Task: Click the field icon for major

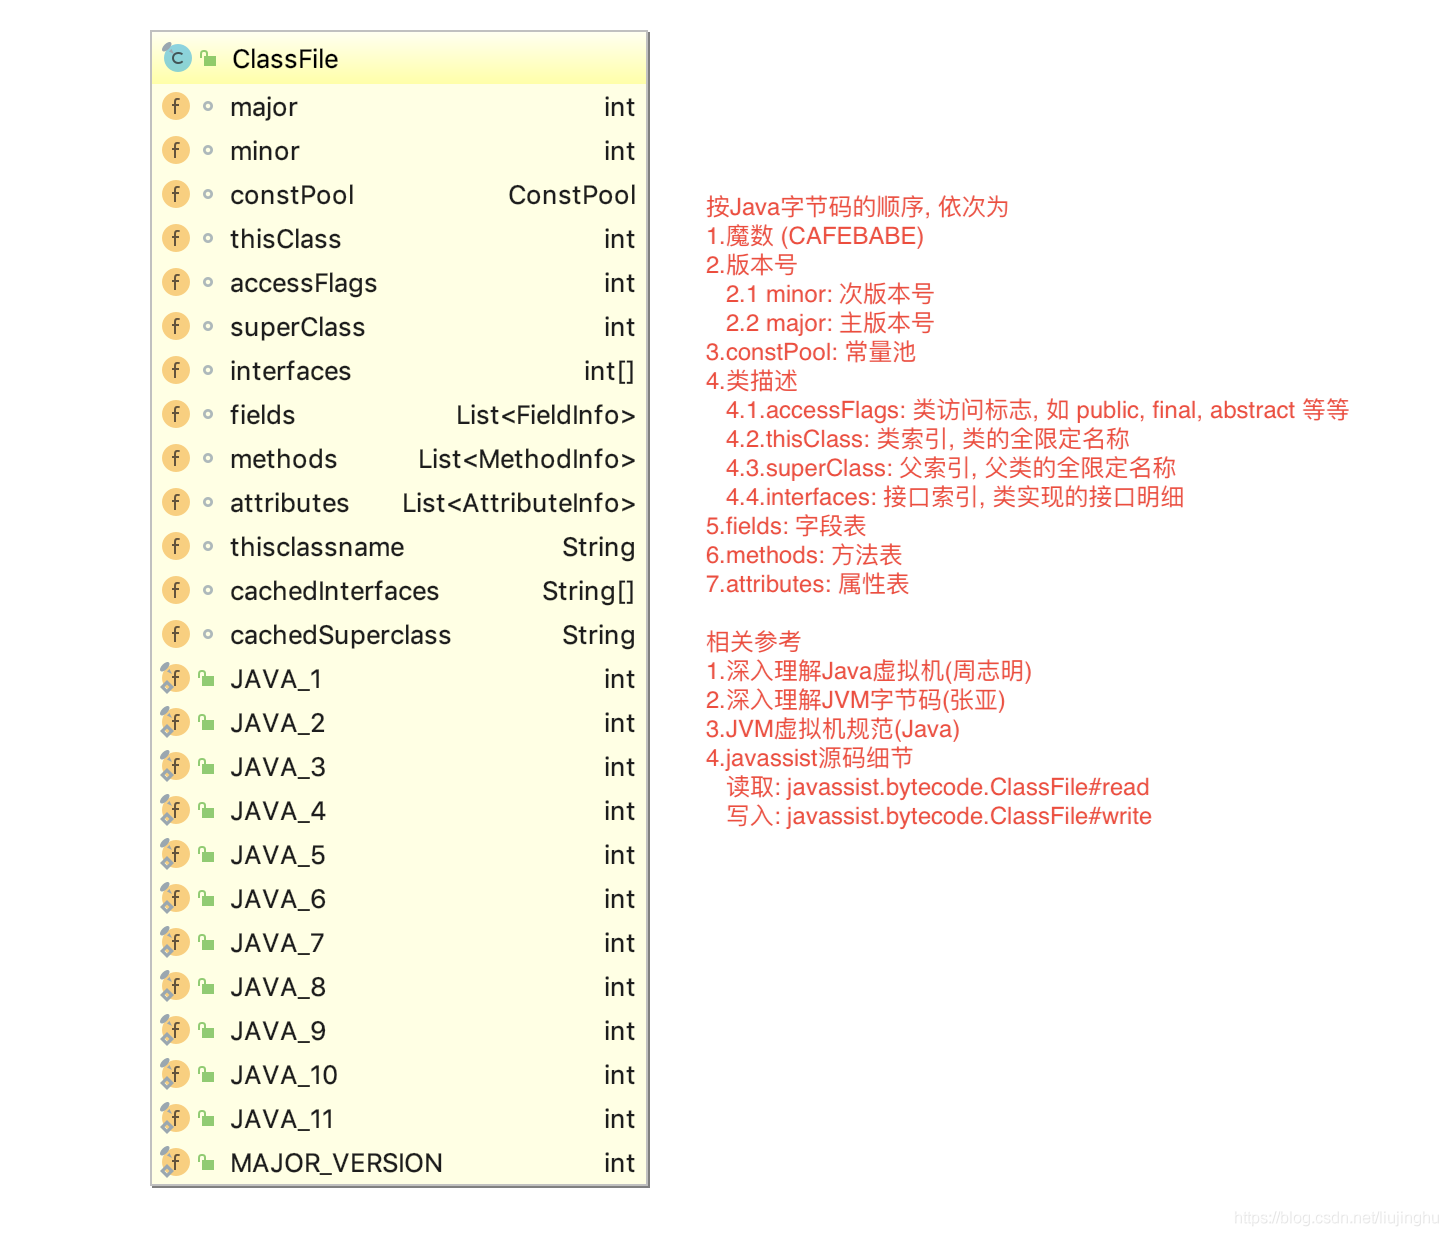Action: click(x=176, y=106)
